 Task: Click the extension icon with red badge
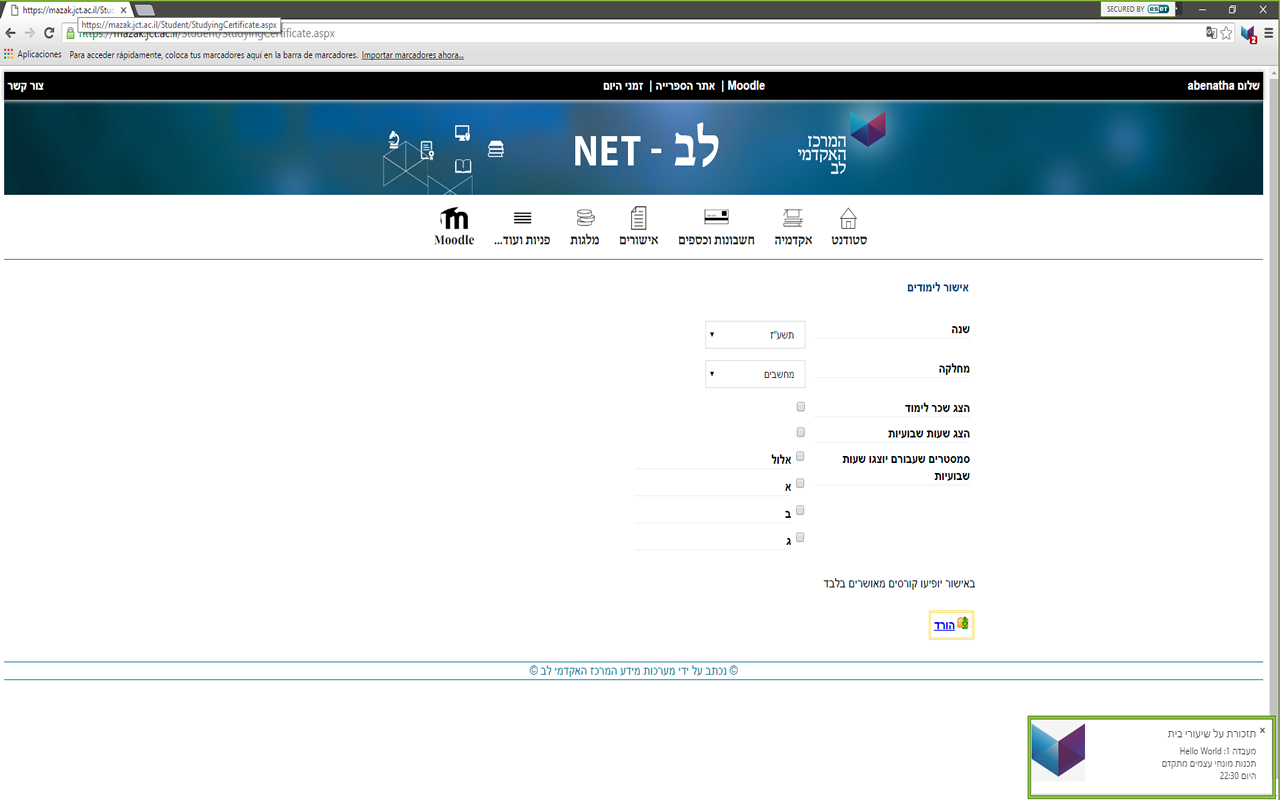click(x=1248, y=34)
